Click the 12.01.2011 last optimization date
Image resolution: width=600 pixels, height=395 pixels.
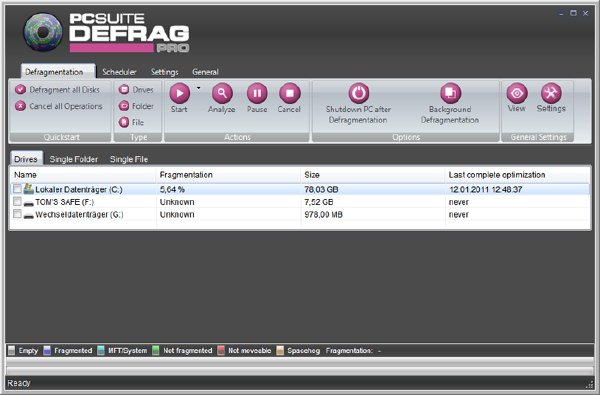pyautogui.click(x=486, y=189)
